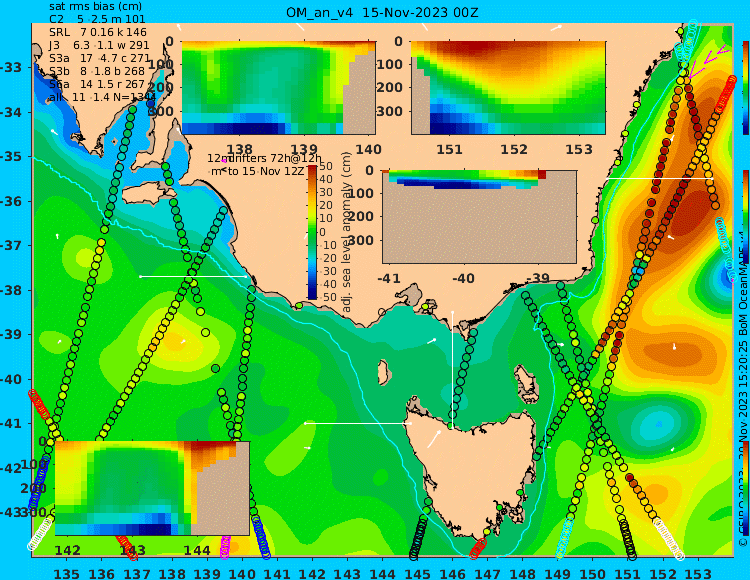Click the '-33' latitude axis label
This screenshot has height=580, width=750.
click(12, 67)
